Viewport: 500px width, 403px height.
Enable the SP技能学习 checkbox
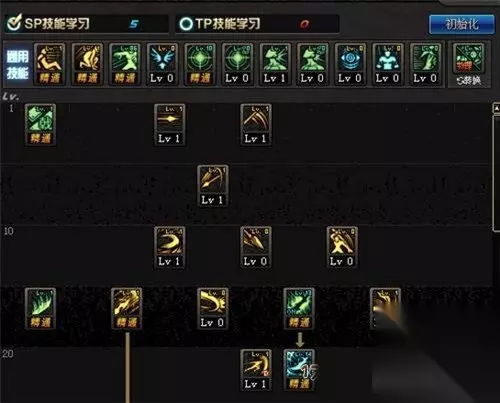[x=14, y=23]
